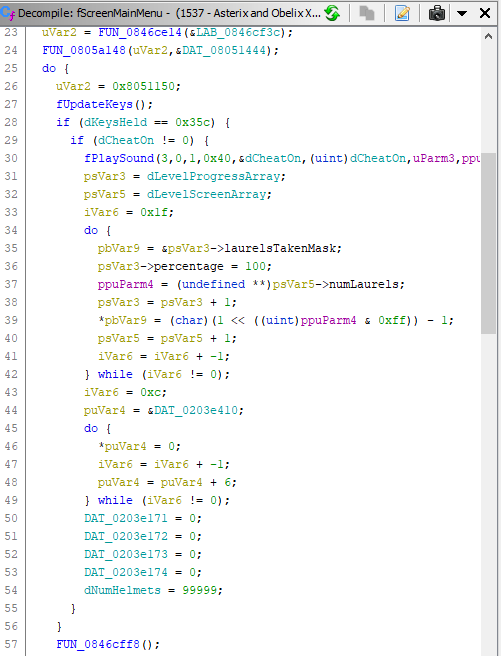Click DAT_0203e410 on line 44
Screen dimensions: 501x656
[x=196, y=410]
